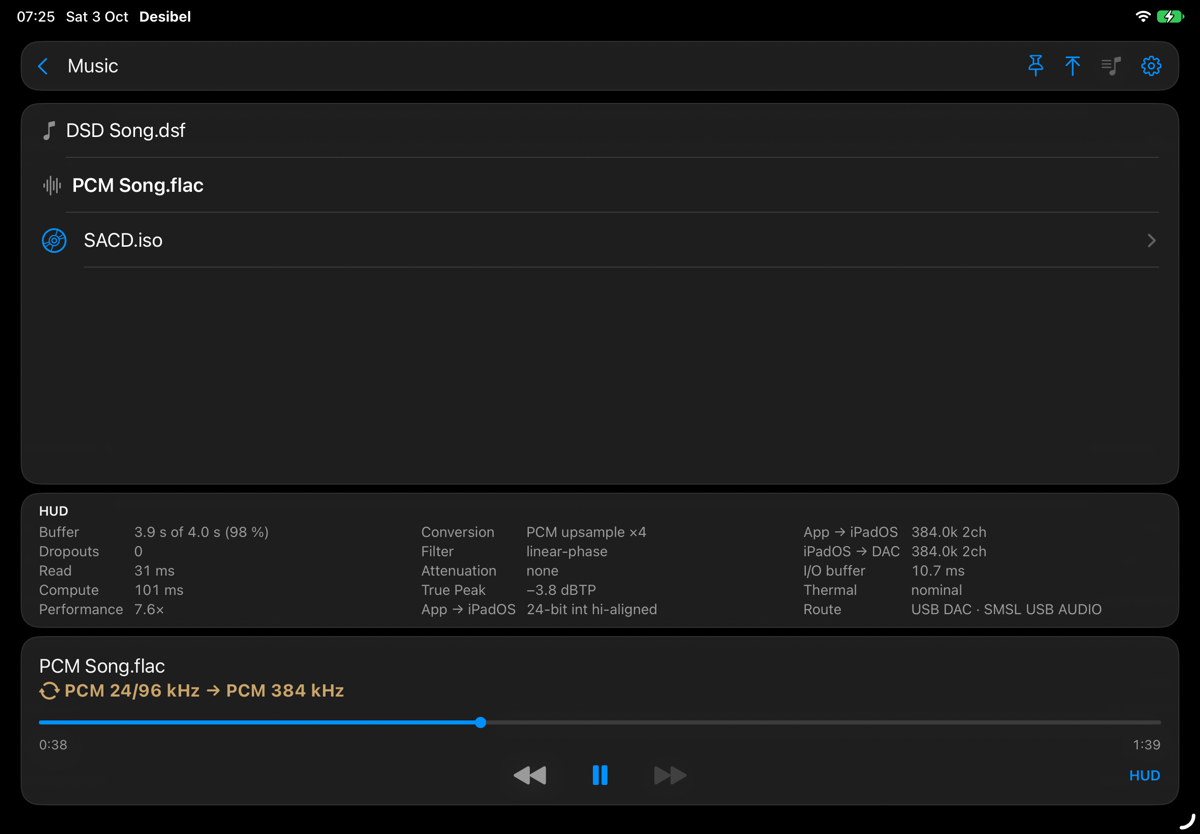Tap I/O buffer value 10.7 ms

938,571
